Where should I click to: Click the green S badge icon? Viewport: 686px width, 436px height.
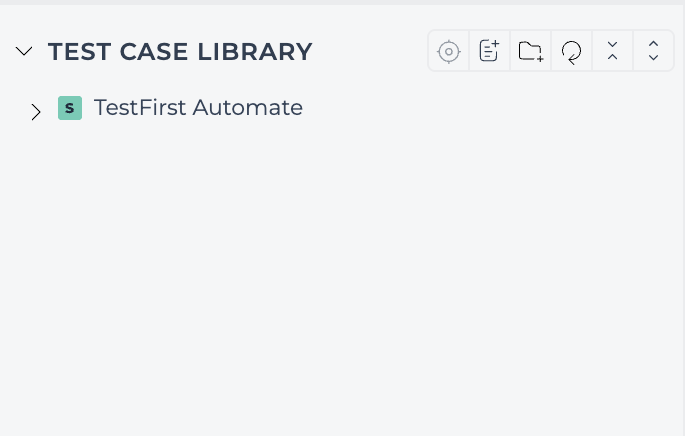[x=70, y=108]
